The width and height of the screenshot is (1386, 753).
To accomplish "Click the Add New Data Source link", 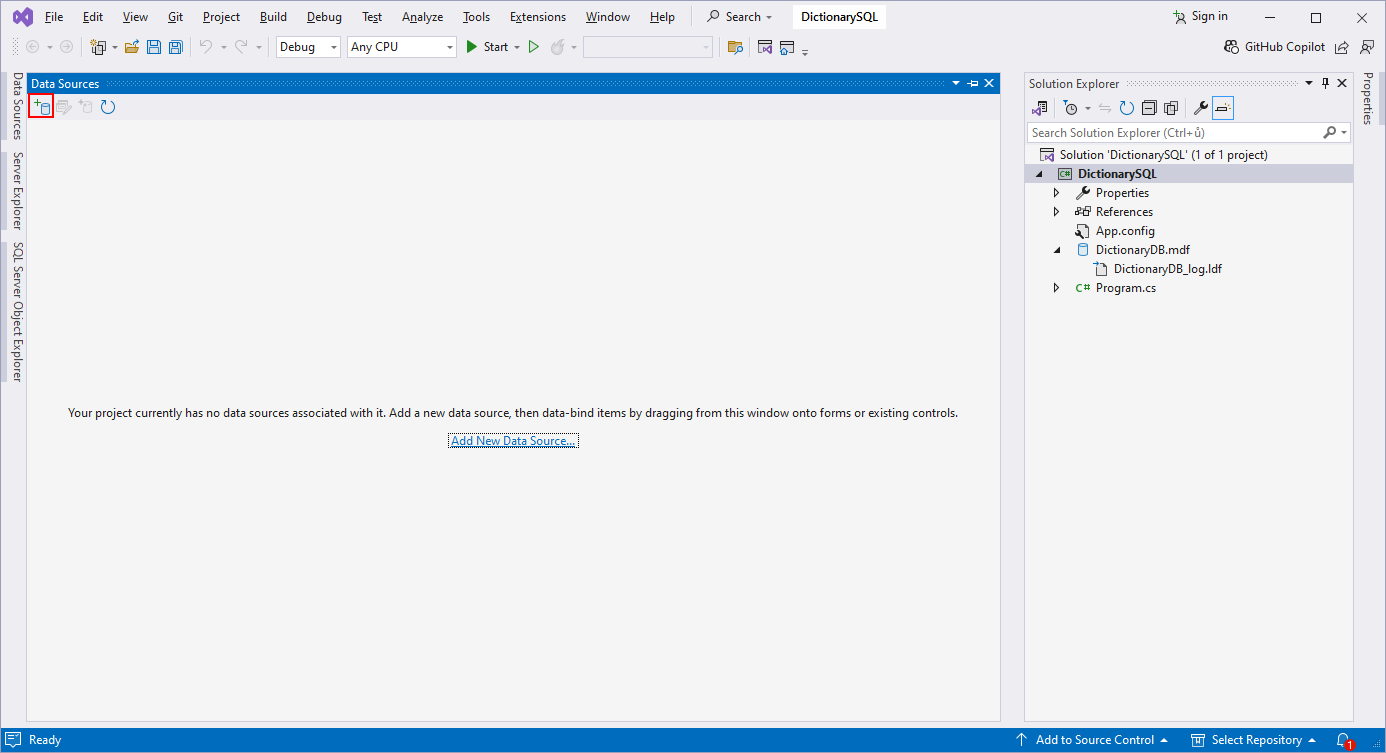I will tap(513, 441).
